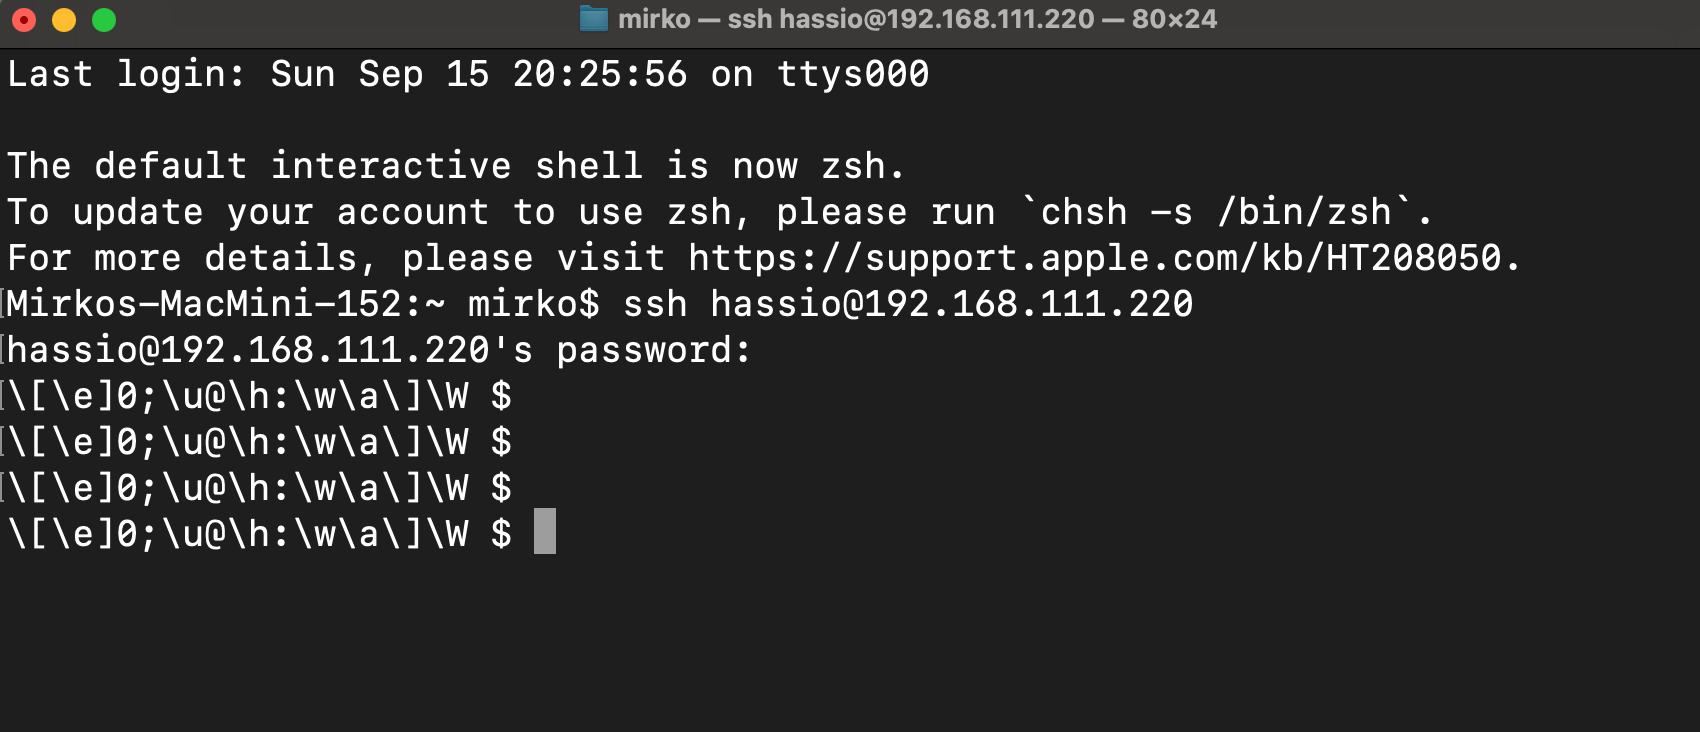1700x732 pixels.
Task: Click the yellow minimize window button
Action: point(64,20)
